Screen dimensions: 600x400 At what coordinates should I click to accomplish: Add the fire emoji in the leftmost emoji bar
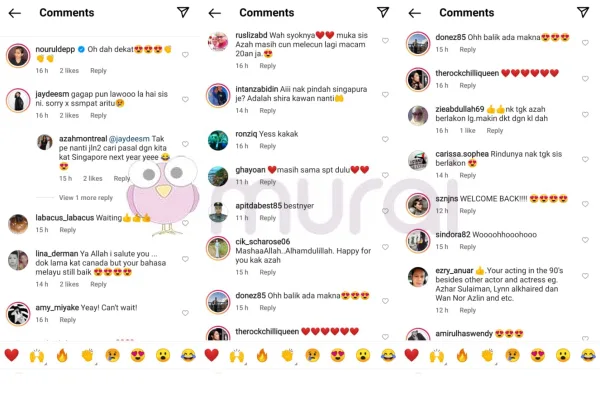[x=62, y=355]
